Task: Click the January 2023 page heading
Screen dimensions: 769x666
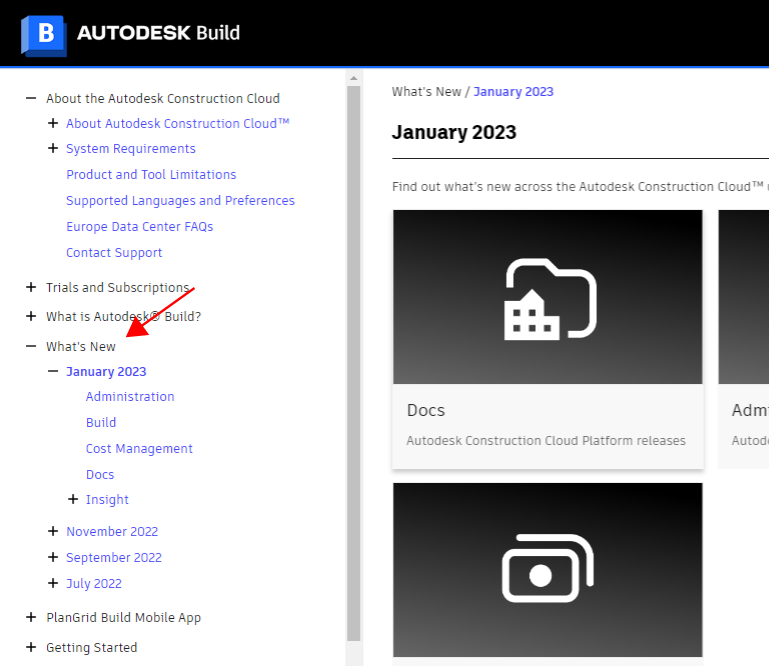Action: click(x=454, y=132)
